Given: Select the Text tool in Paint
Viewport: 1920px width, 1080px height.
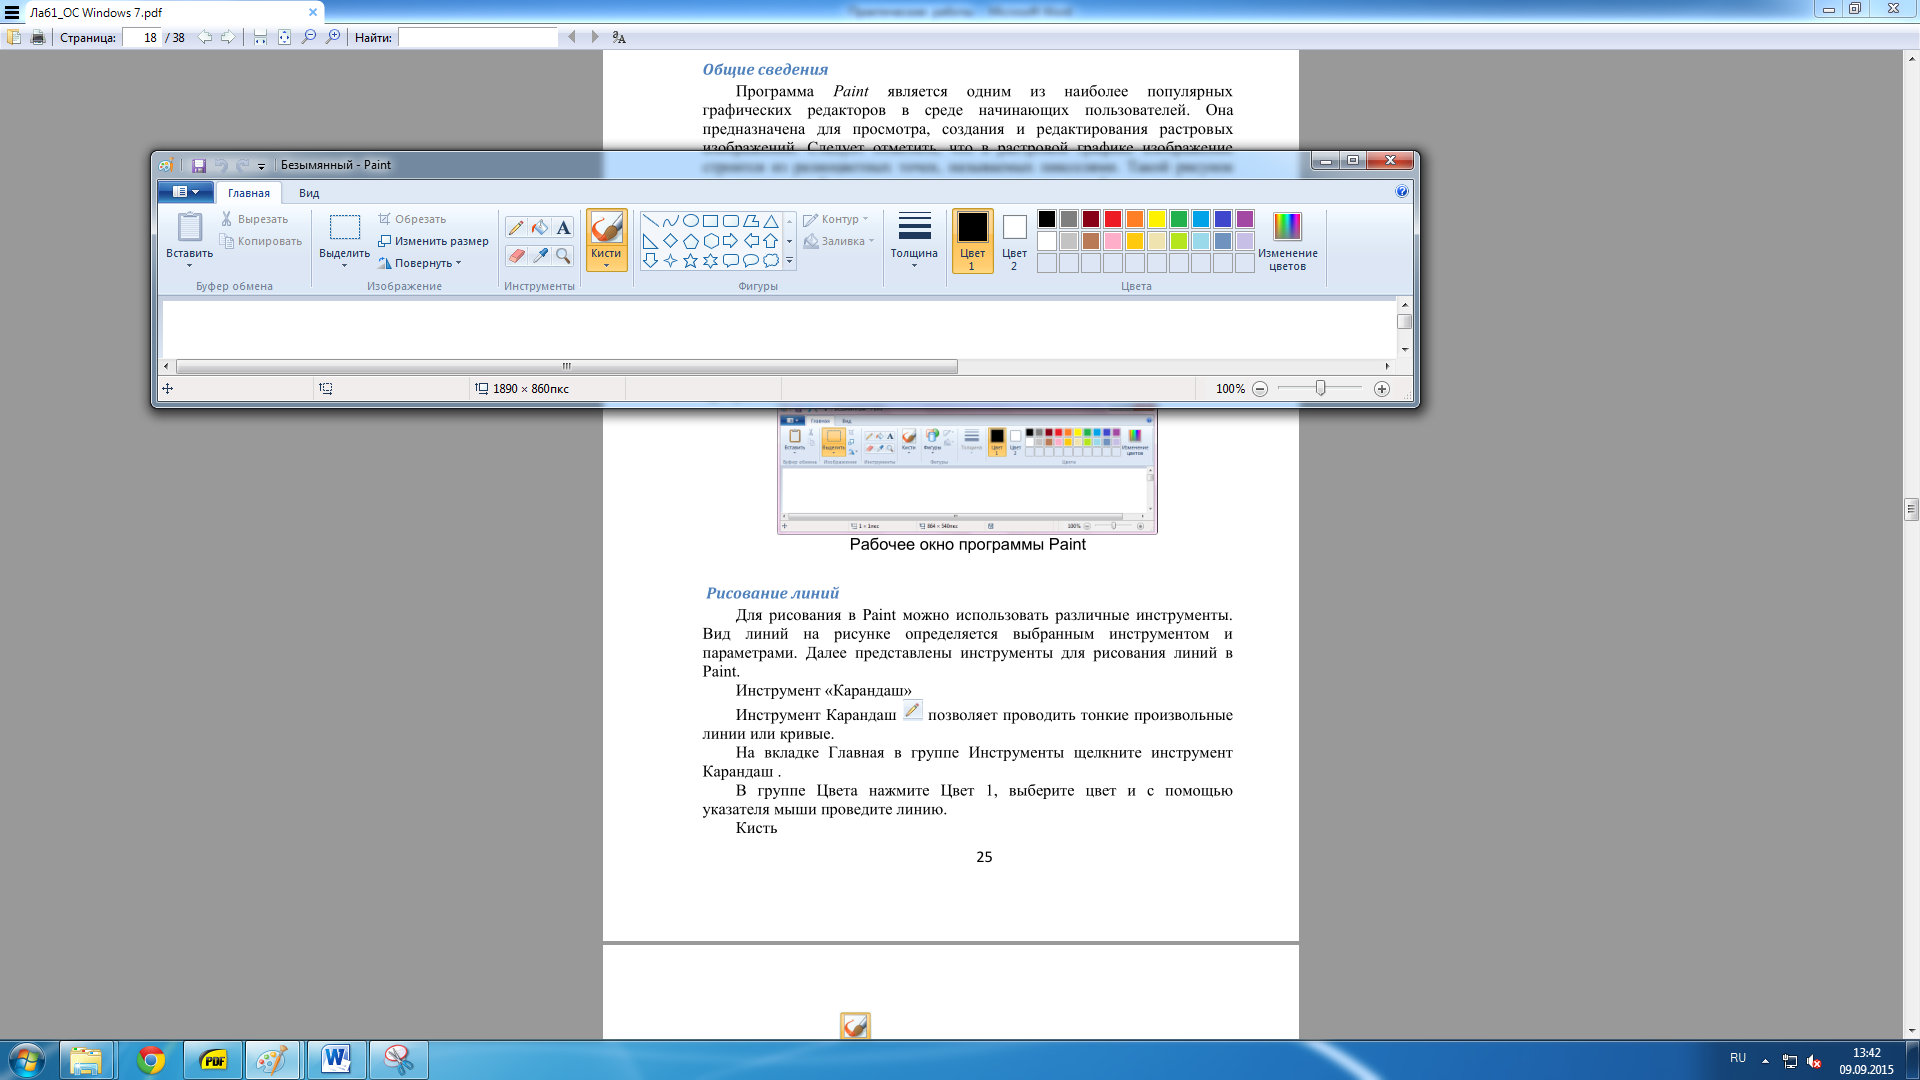Looking at the screenshot, I should point(564,228).
